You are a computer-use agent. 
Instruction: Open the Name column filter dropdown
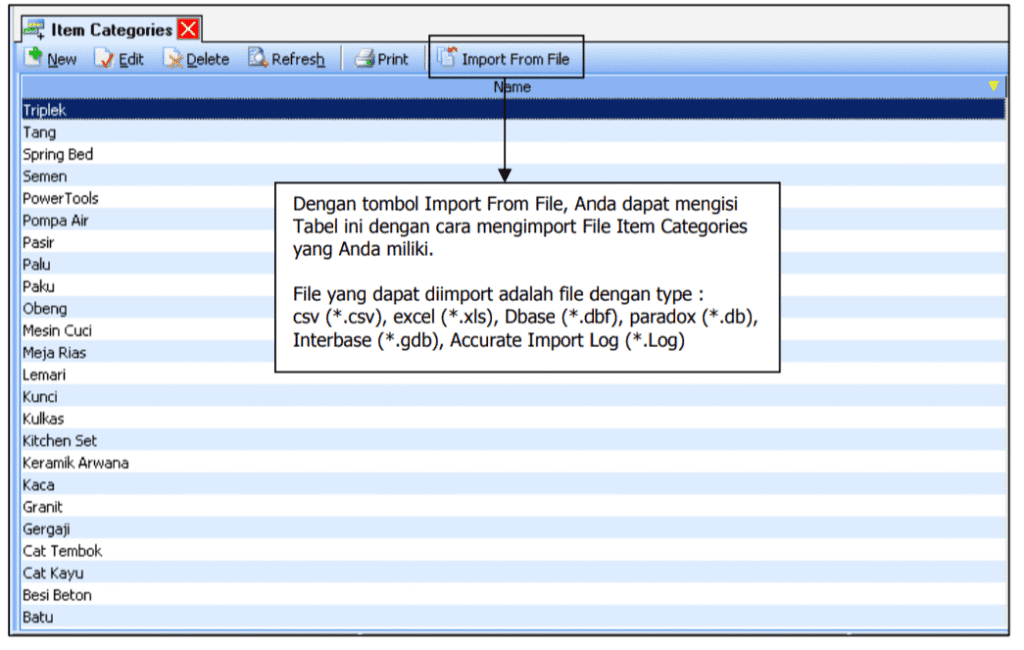[x=993, y=87]
